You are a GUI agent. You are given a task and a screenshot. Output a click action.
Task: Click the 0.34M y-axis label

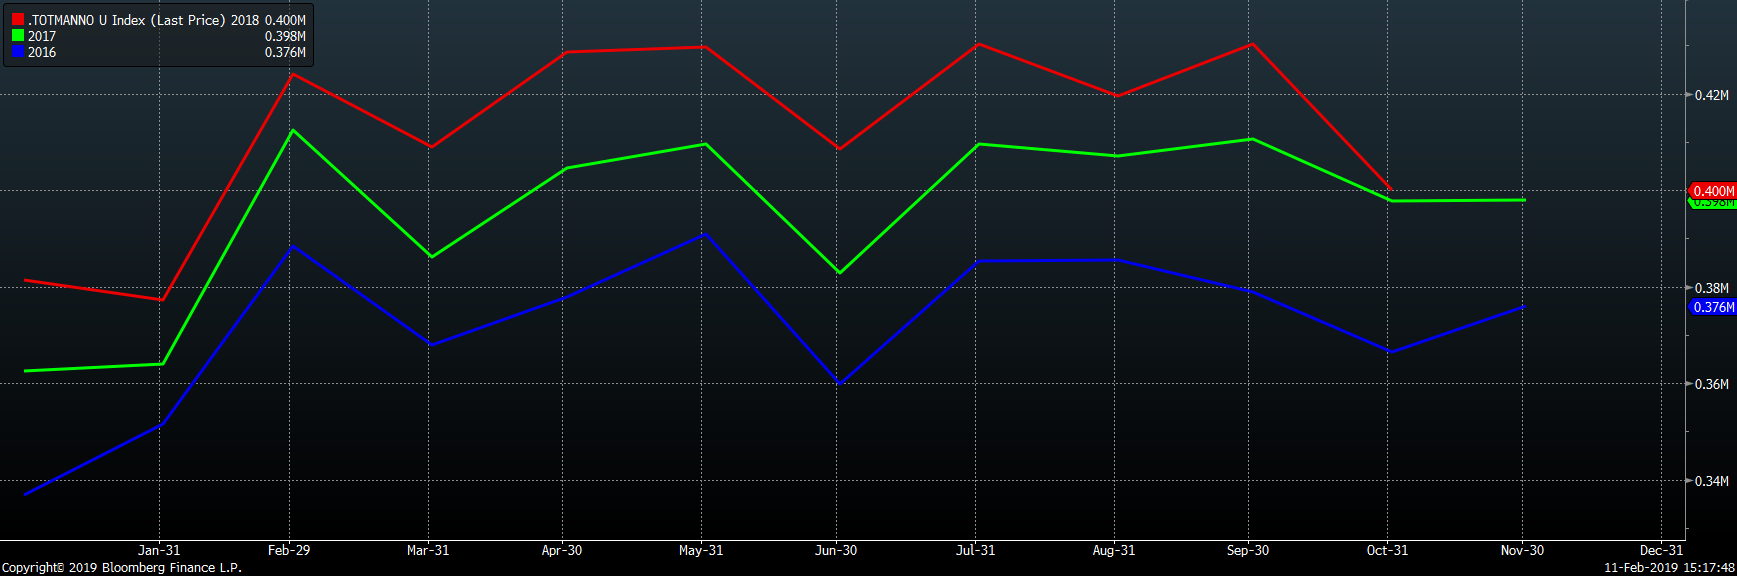tap(1711, 481)
